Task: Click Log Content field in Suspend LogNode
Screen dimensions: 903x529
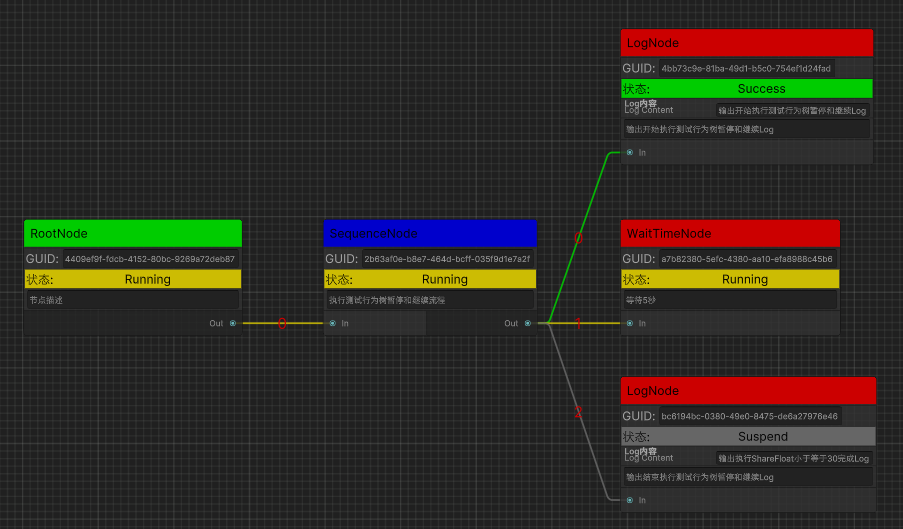Action: [793, 458]
